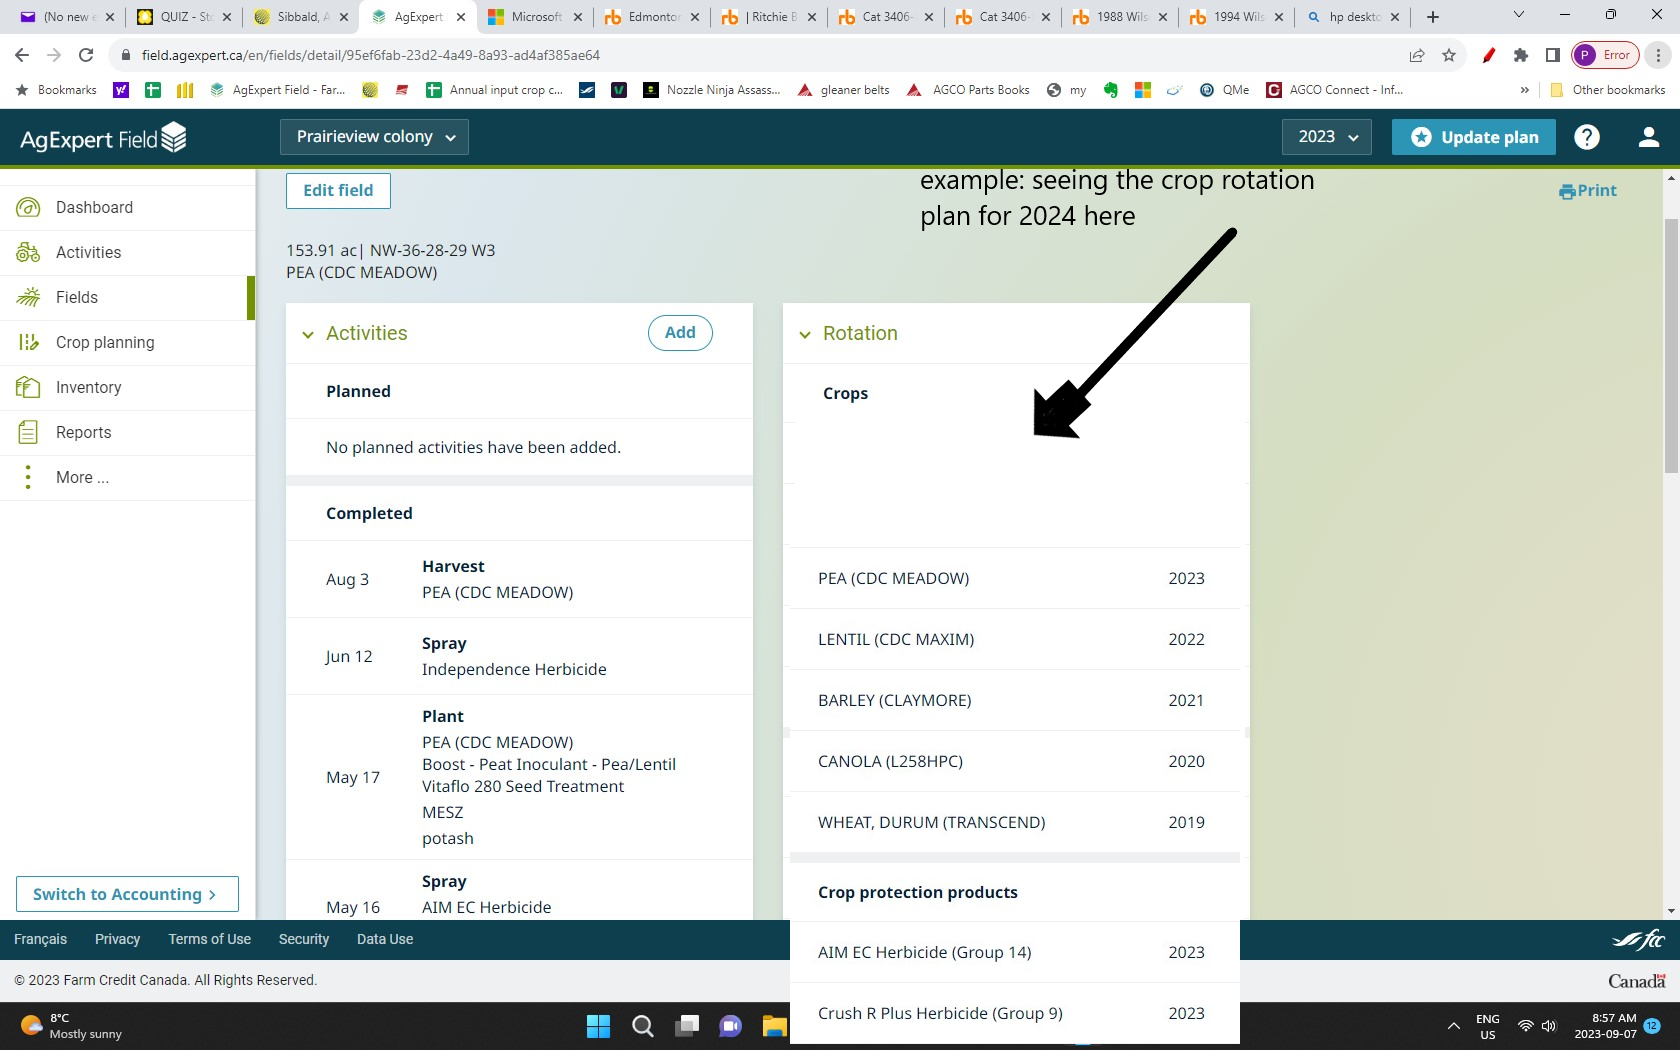
Task: Switch to the Sibbald browser tab
Action: coord(300,17)
